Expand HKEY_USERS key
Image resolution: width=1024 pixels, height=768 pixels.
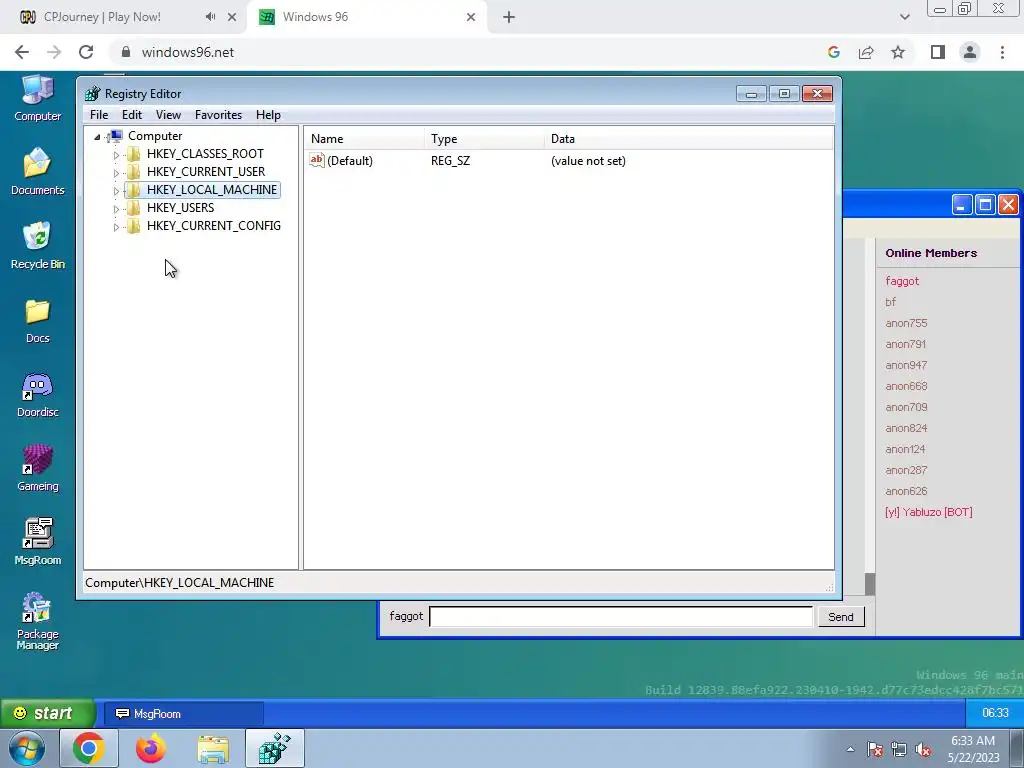[x=116, y=209]
